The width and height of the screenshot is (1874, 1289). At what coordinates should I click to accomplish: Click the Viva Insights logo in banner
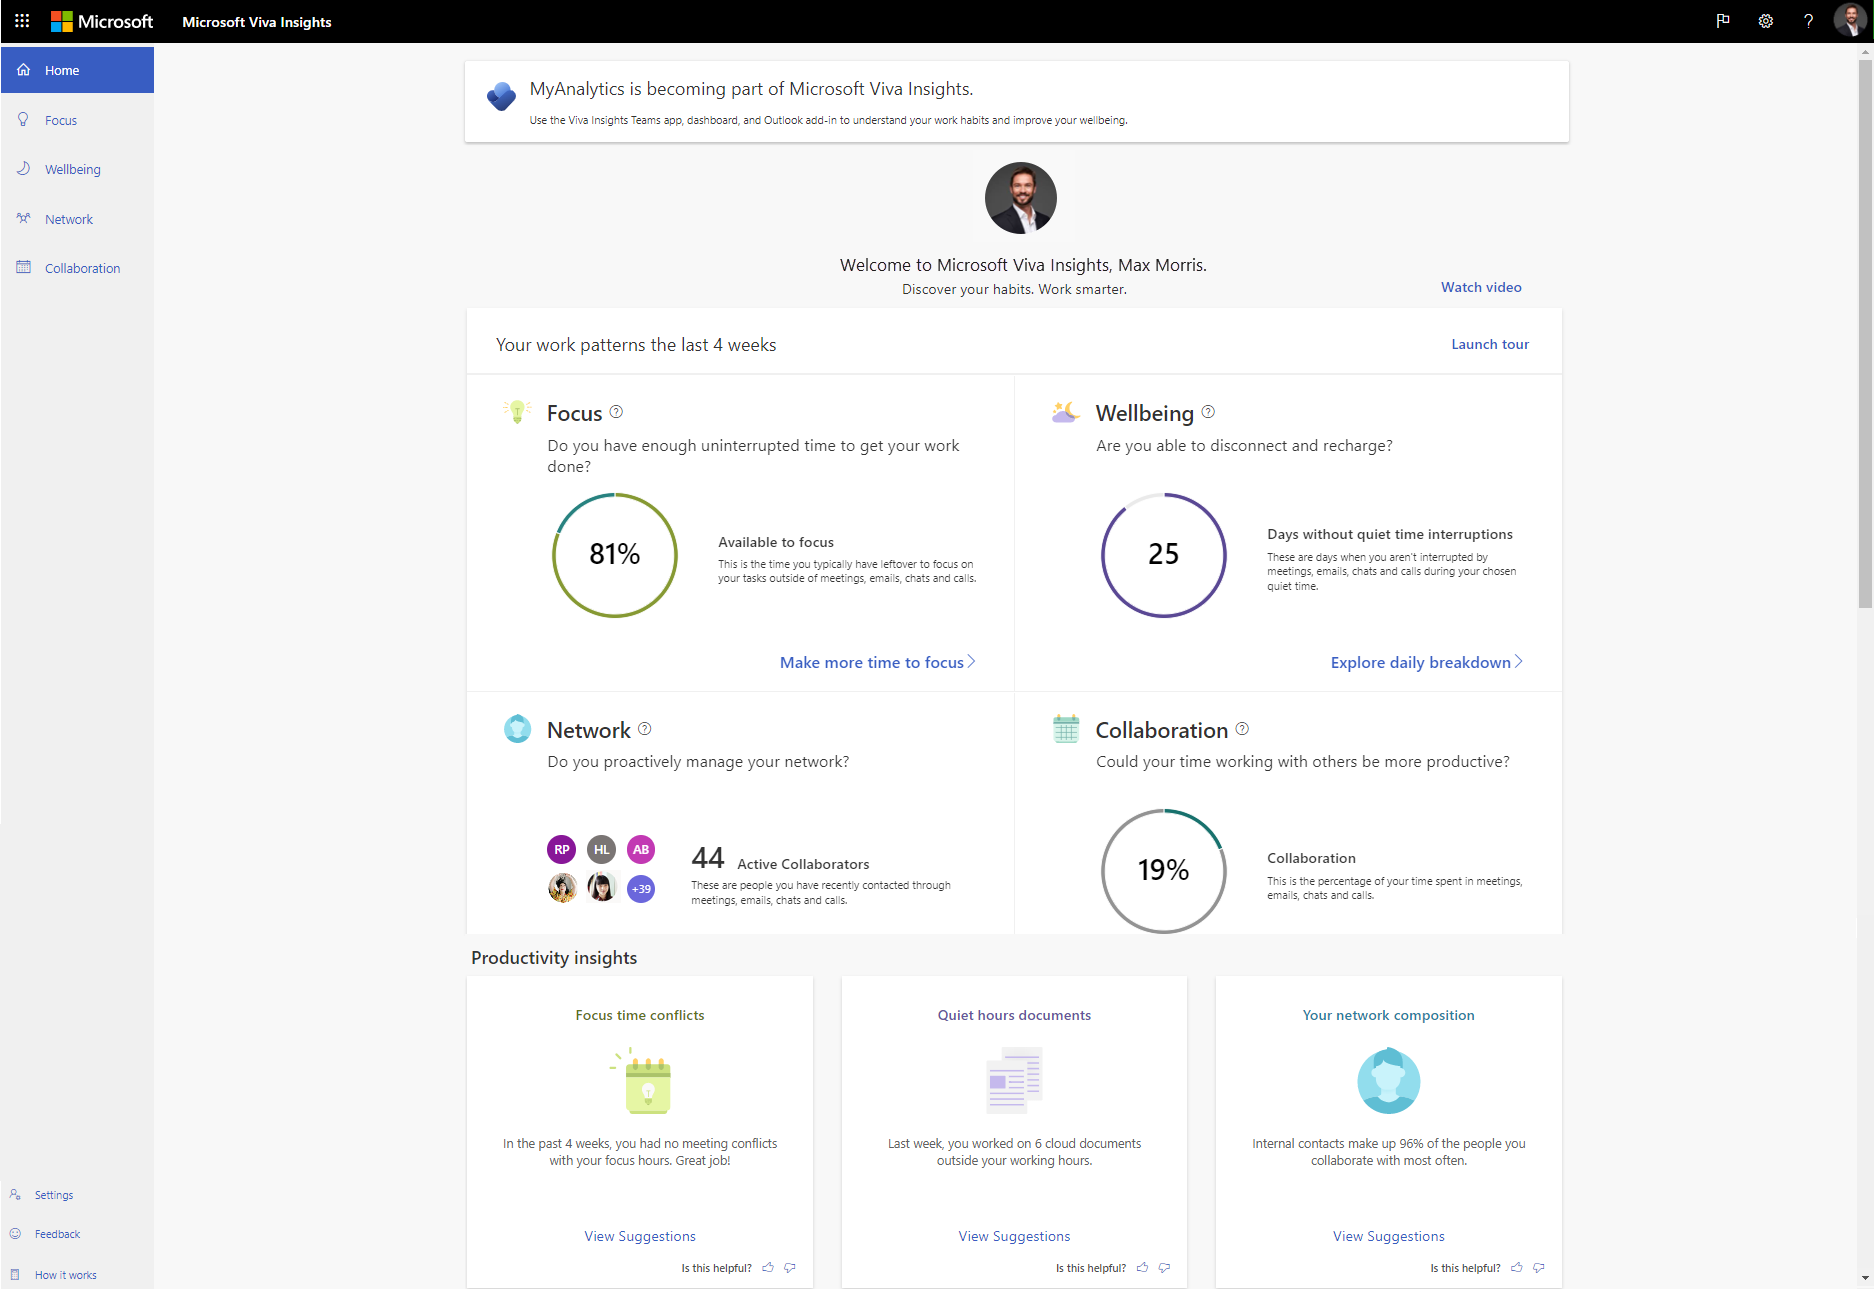pos(501,96)
